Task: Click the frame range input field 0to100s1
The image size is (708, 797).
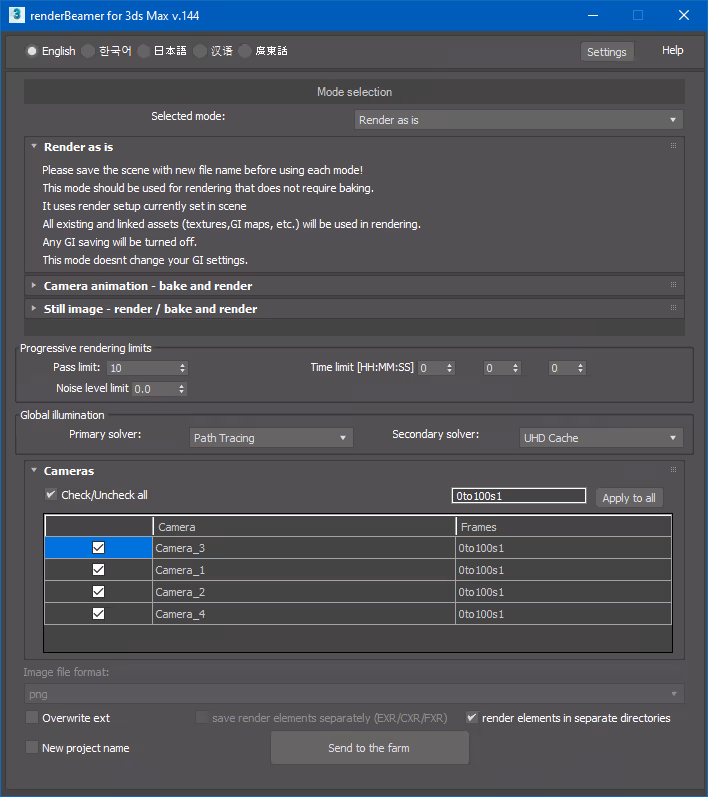Action: (x=518, y=496)
